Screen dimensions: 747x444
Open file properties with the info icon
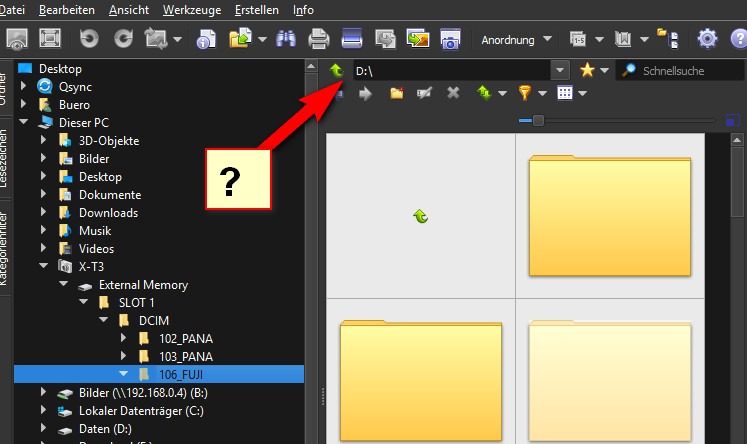point(206,39)
